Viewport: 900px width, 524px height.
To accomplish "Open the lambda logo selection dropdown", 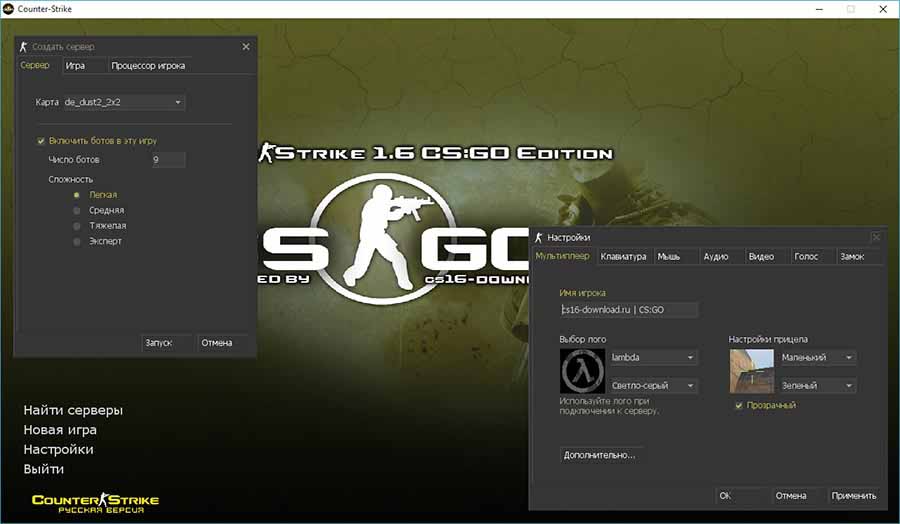I will 653,357.
